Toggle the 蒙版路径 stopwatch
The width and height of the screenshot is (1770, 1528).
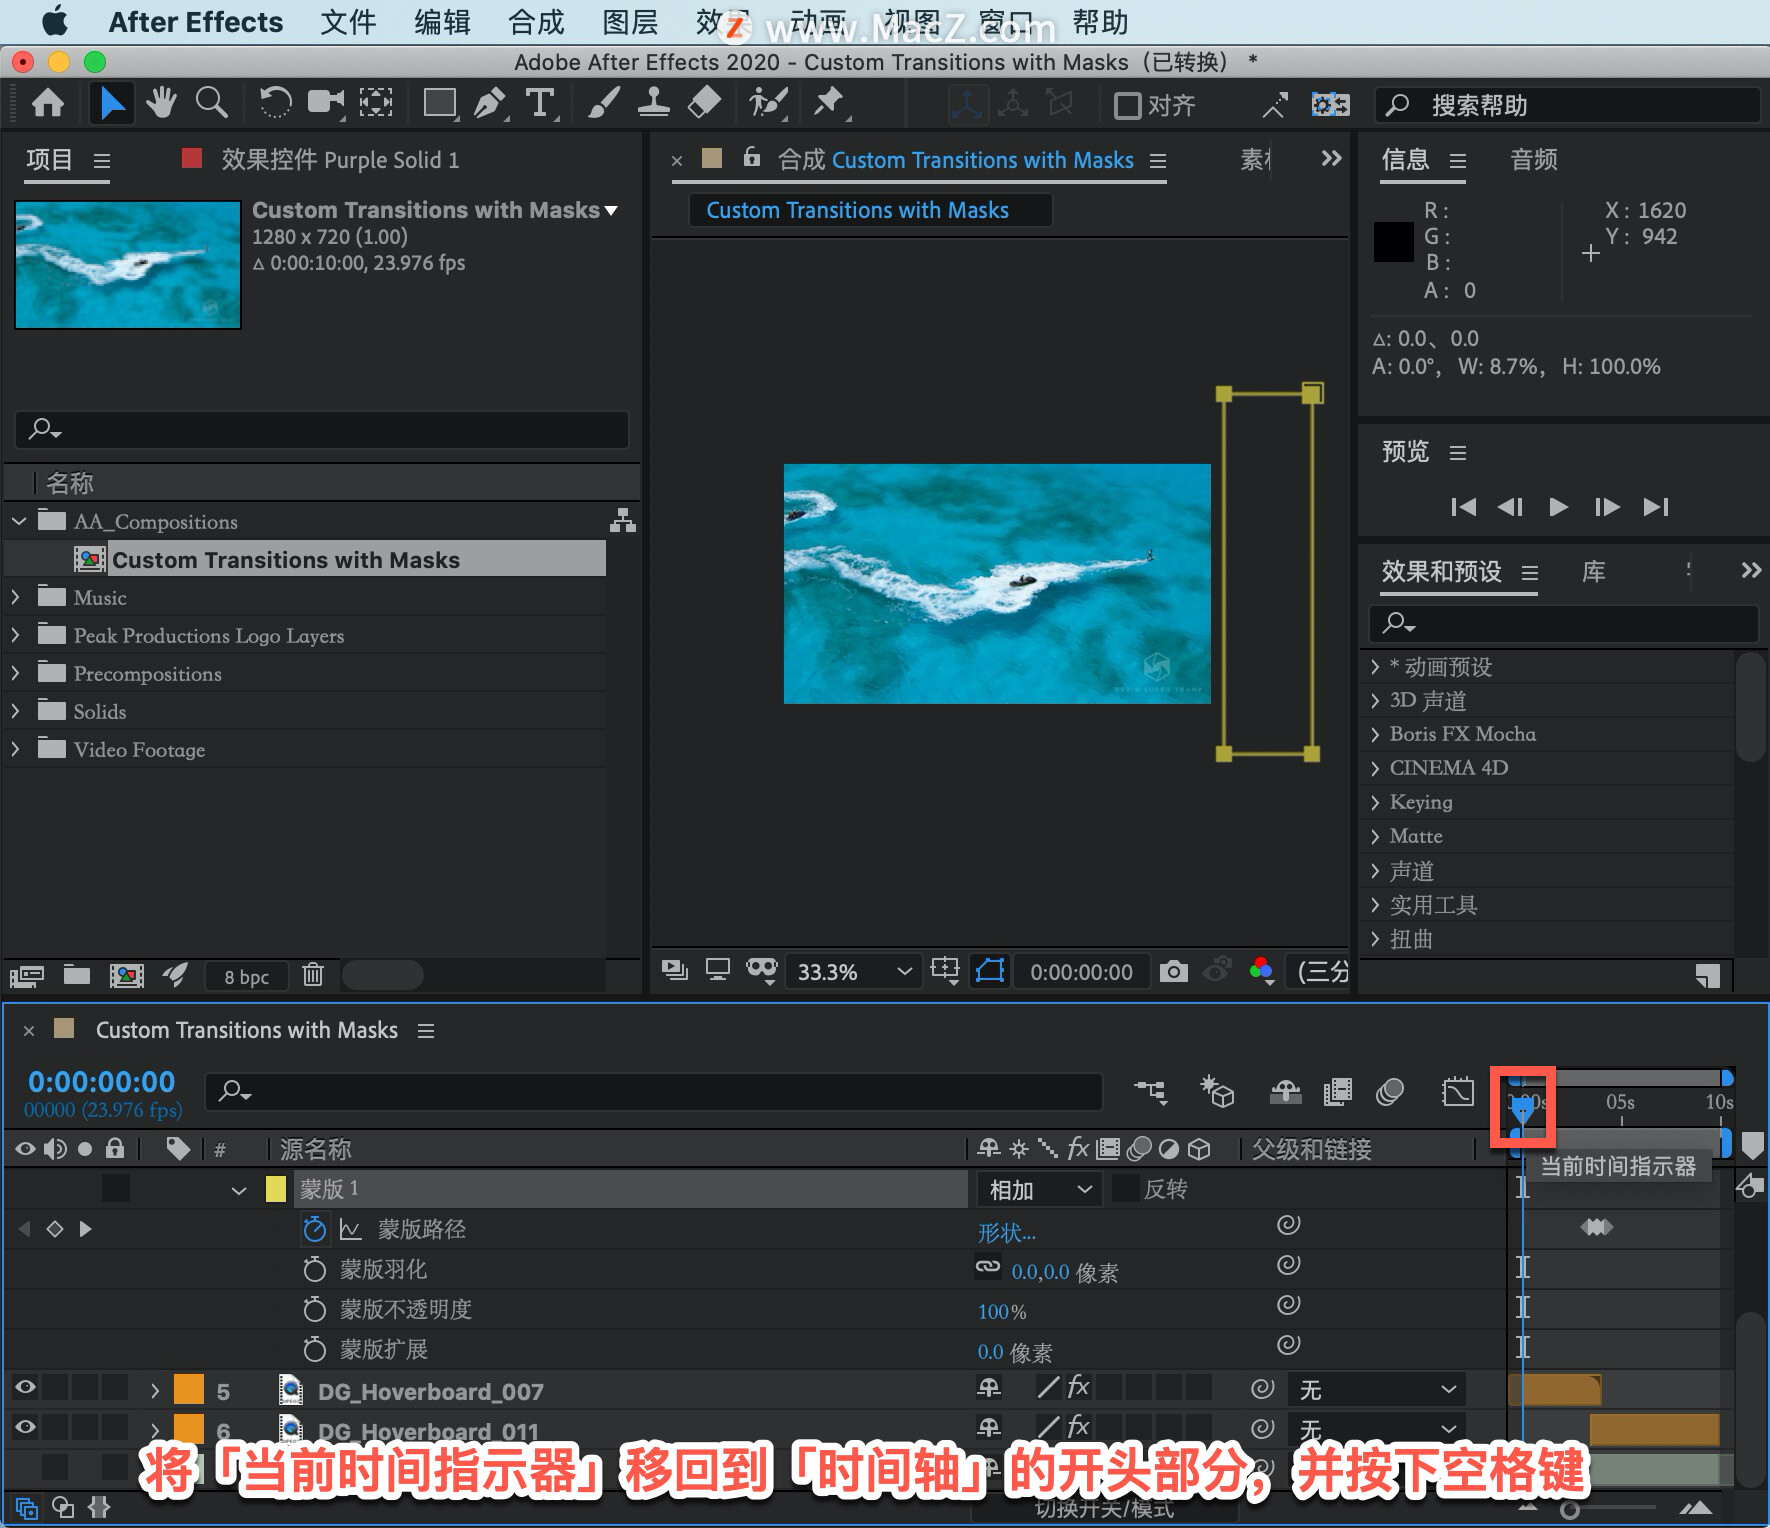tap(314, 1229)
